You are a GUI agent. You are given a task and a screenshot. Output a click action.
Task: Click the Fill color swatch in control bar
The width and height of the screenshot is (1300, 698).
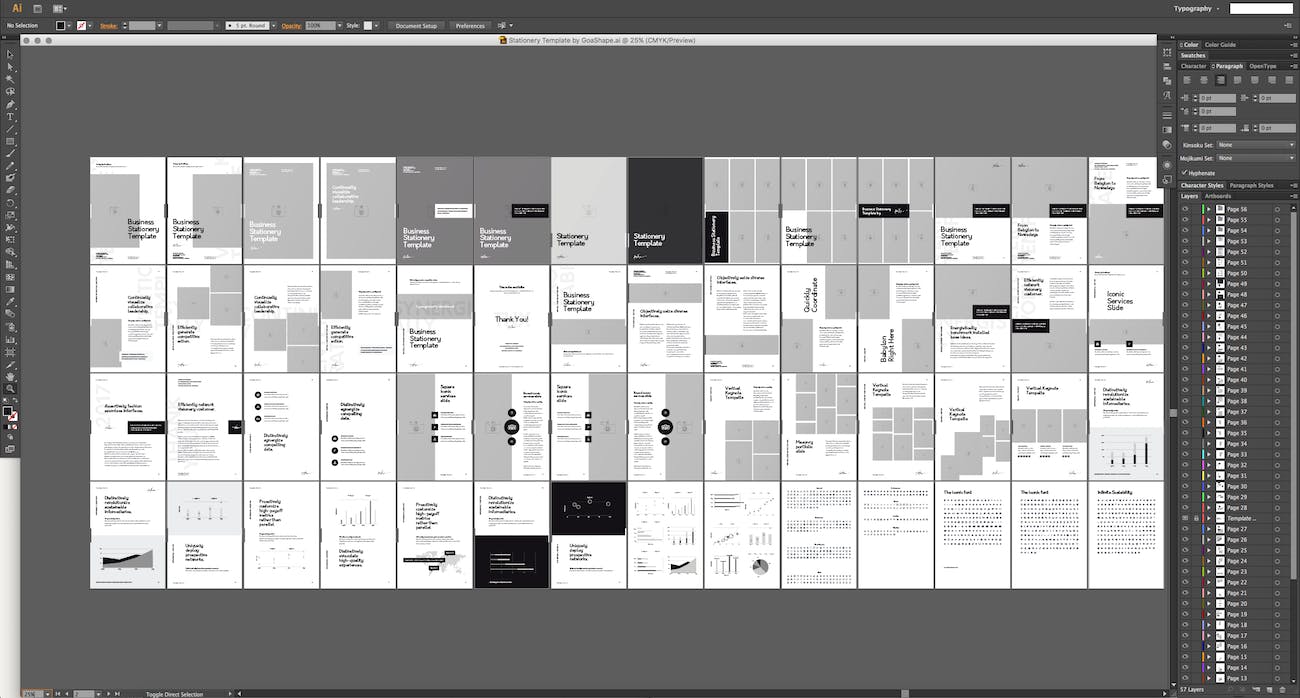[x=61, y=26]
